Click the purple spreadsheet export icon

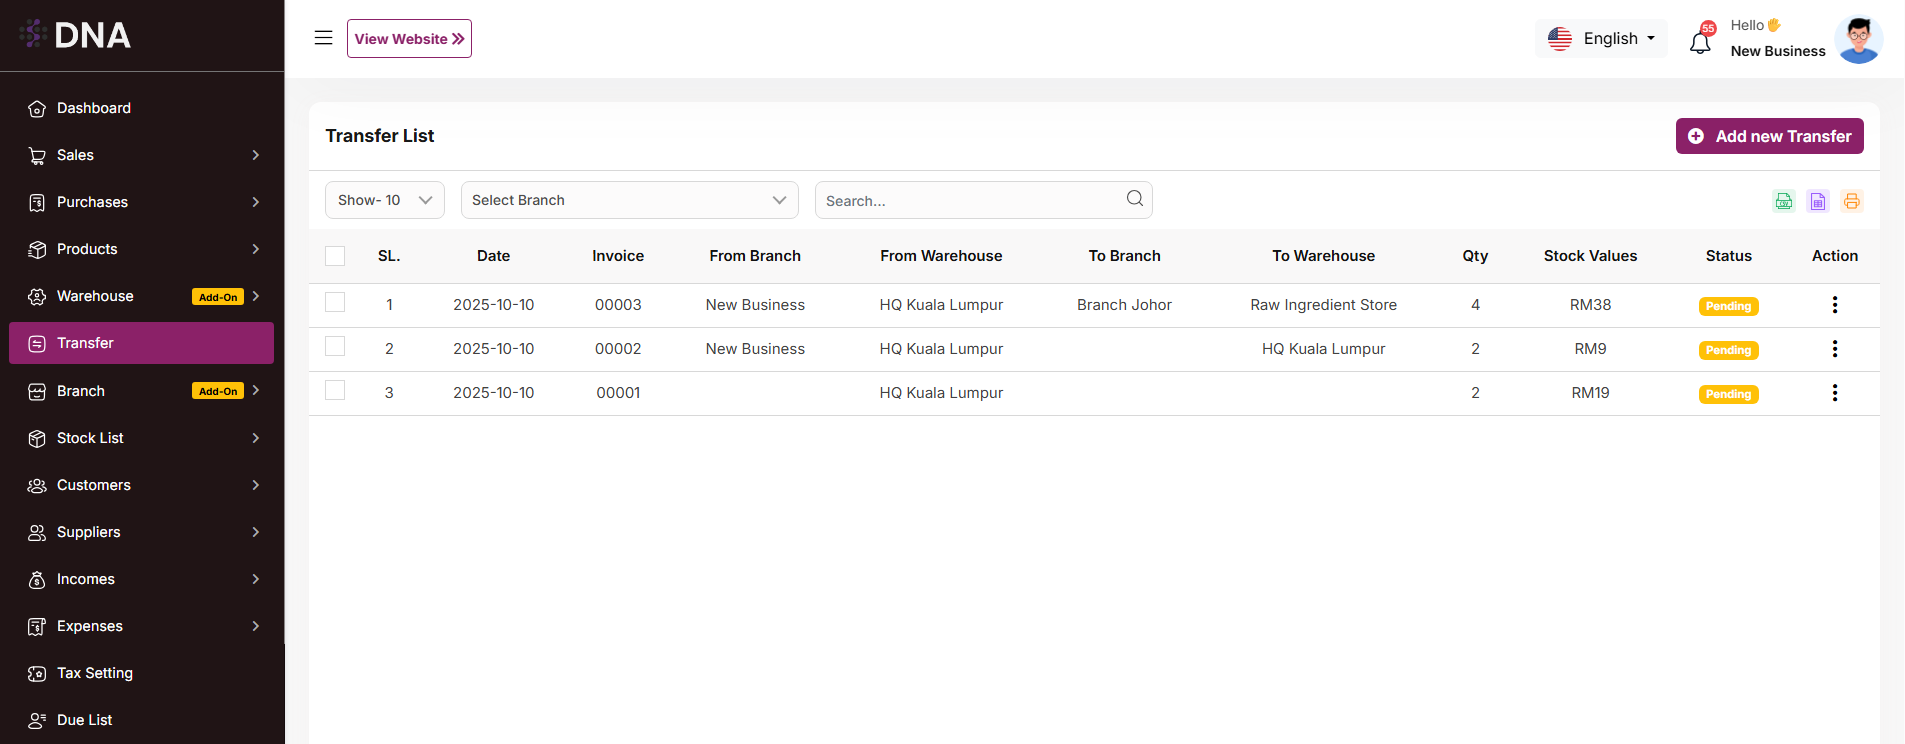pyautogui.click(x=1817, y=201)
